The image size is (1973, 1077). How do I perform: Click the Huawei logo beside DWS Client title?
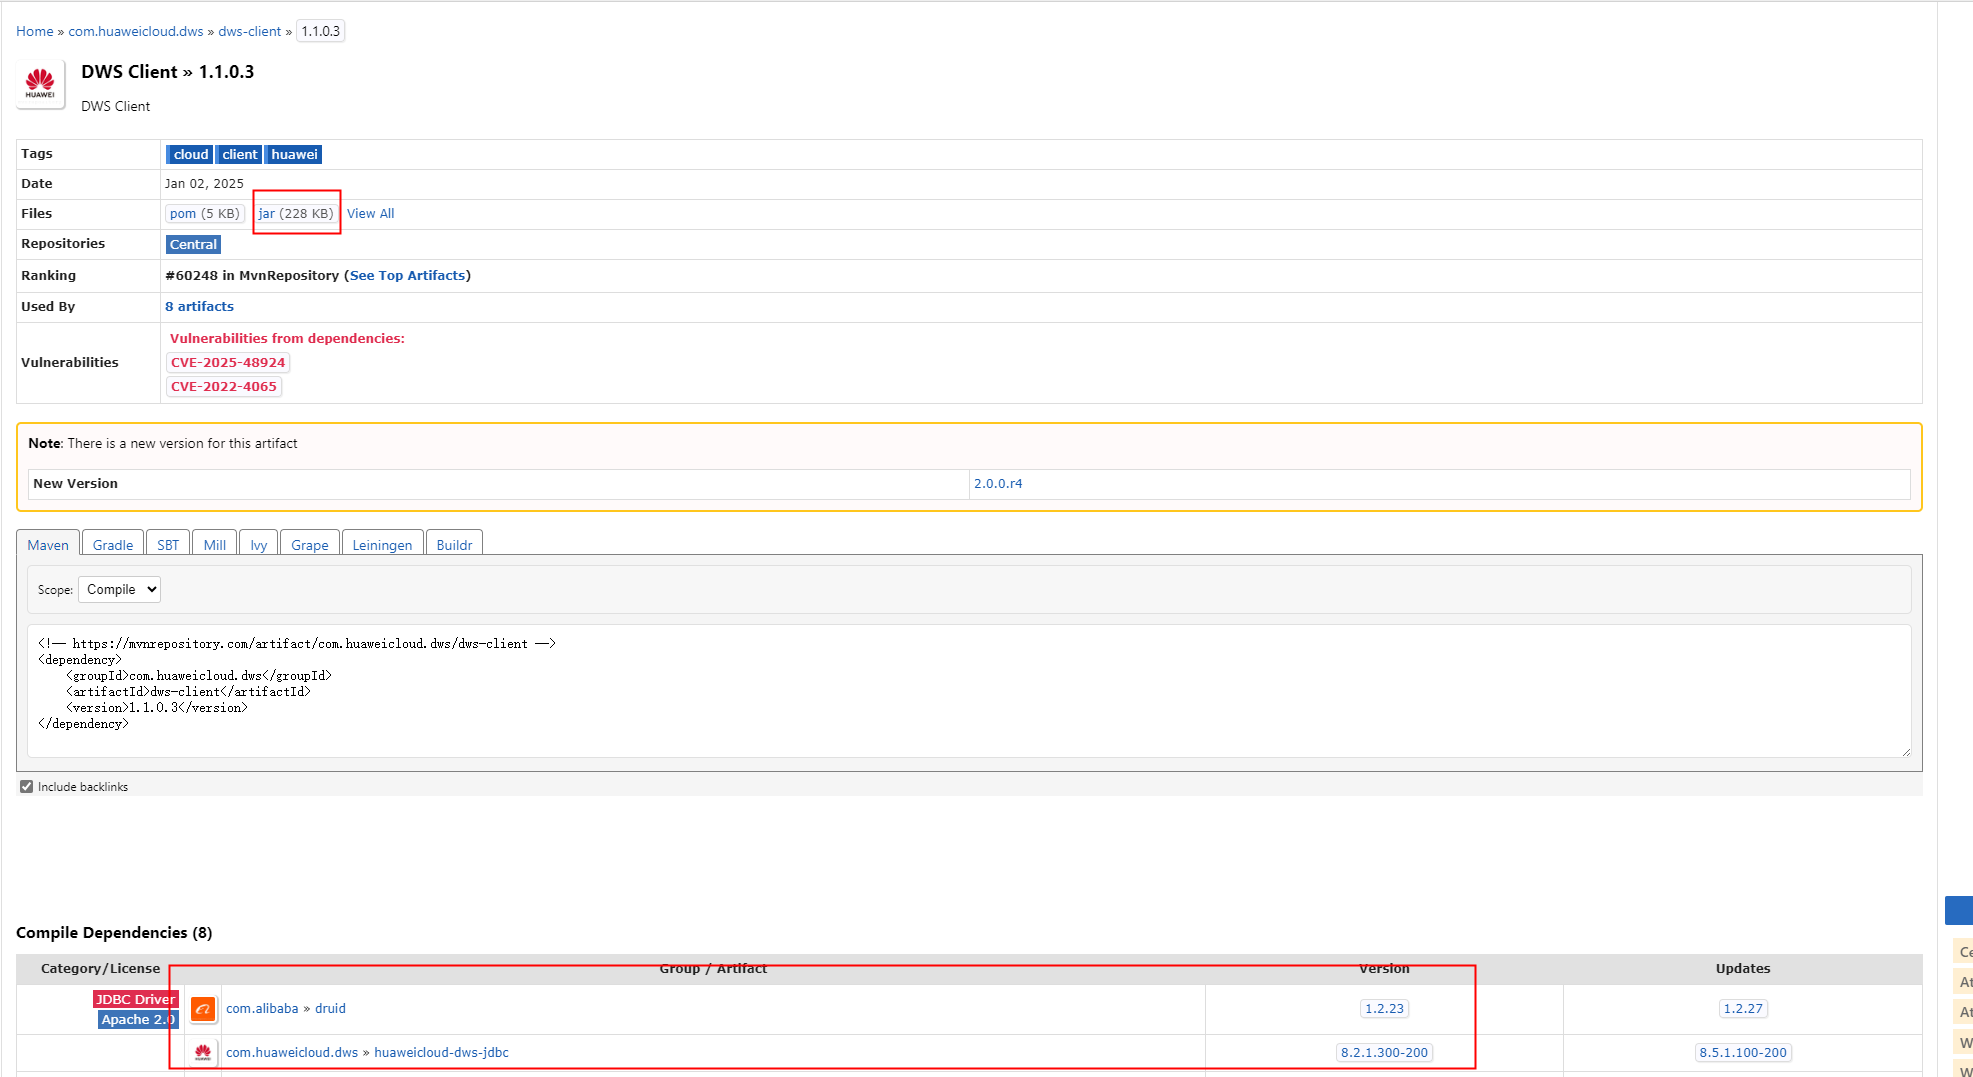pos(40,84)
